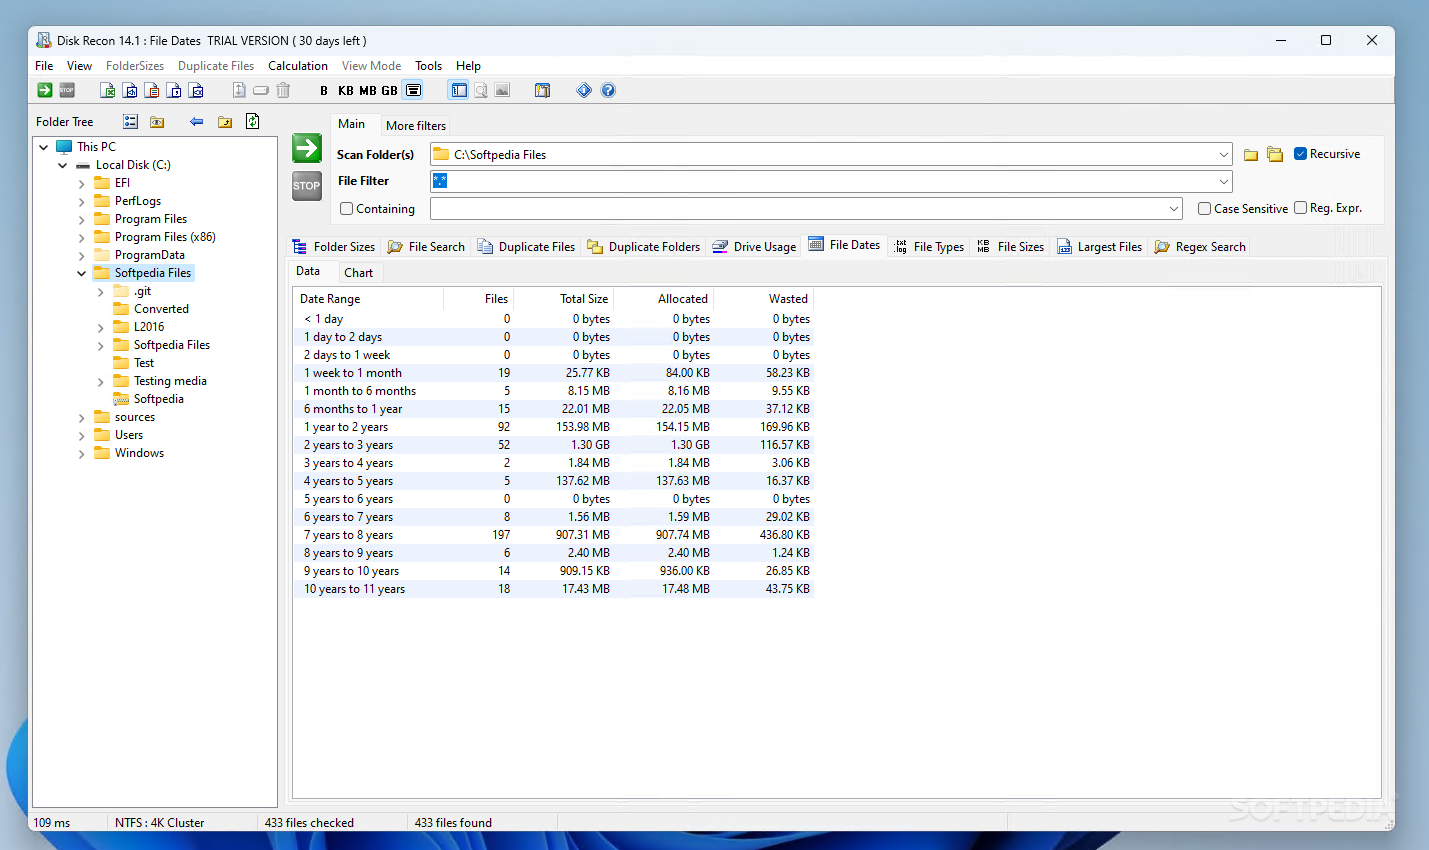Click the multiple folders picker icon
1429x850 pixels.
click(x=1275, y=154)
